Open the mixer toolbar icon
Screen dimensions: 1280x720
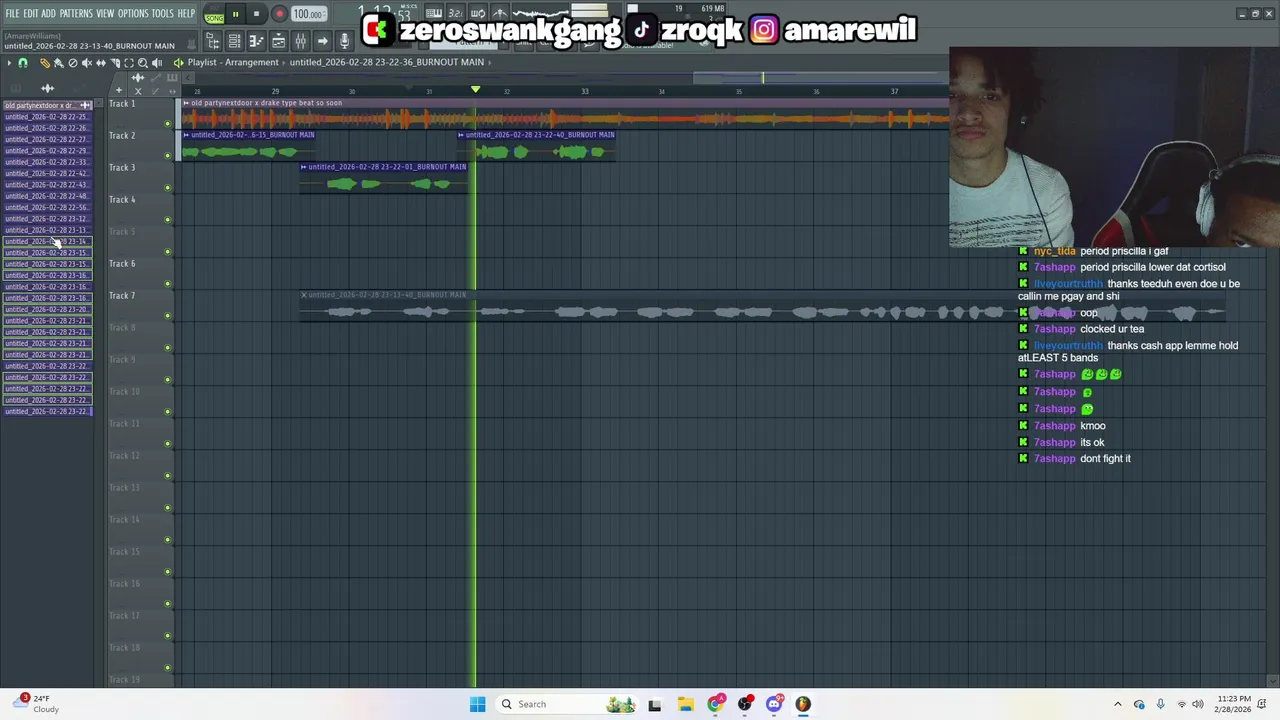[x=300, y=41]
